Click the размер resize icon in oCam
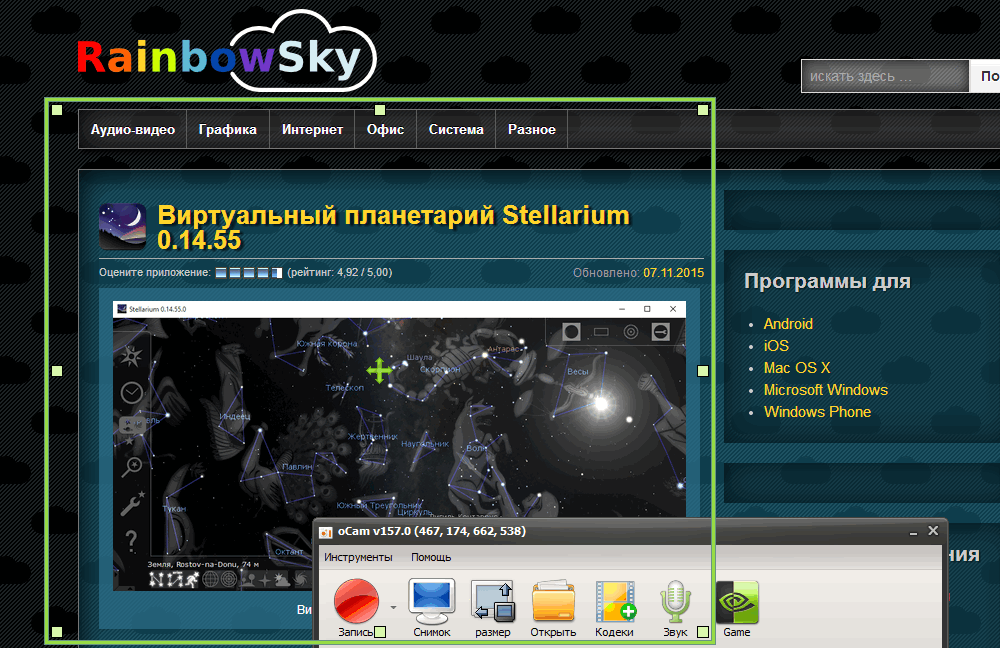The width and height of the screenshot is (1000, 648). 492,601
